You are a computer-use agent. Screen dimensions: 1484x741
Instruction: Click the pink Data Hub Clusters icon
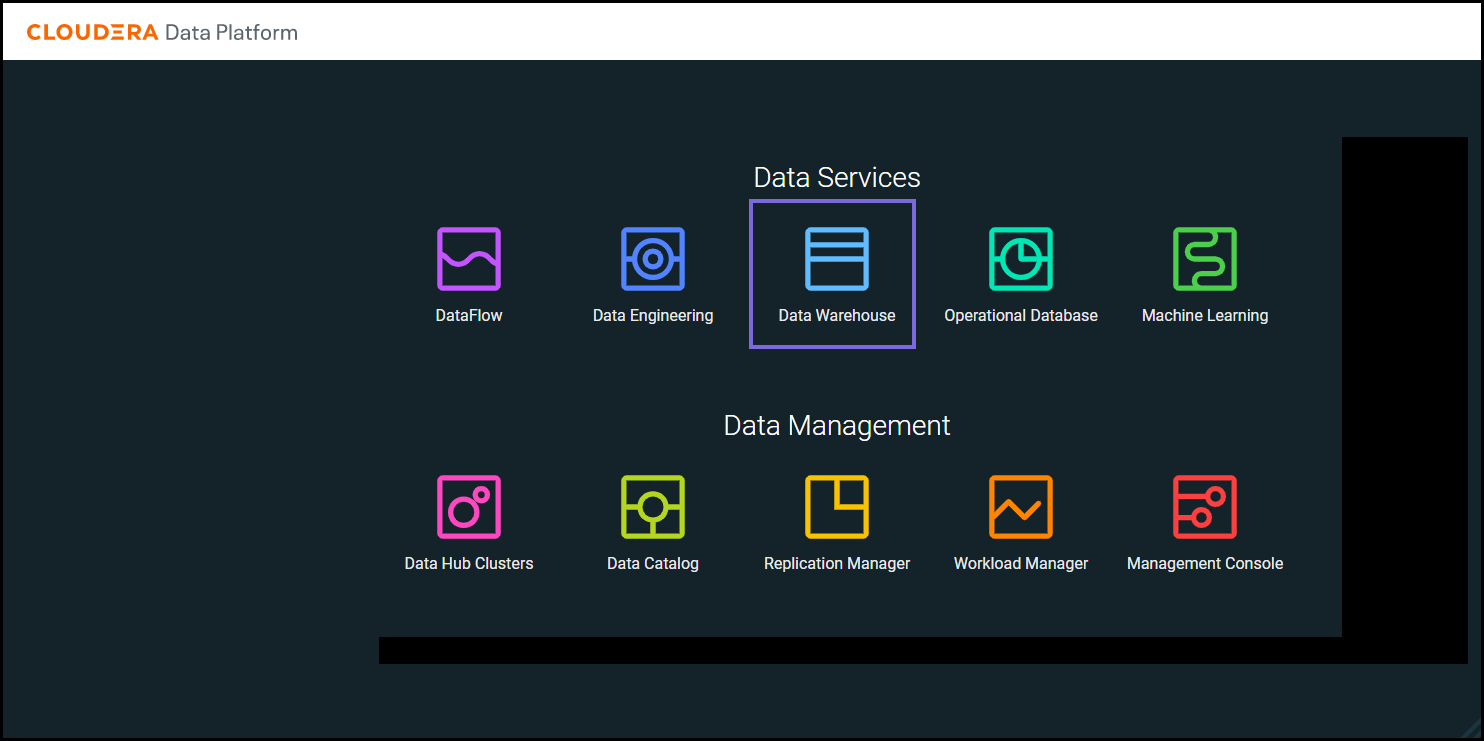(x=469, y=507)
